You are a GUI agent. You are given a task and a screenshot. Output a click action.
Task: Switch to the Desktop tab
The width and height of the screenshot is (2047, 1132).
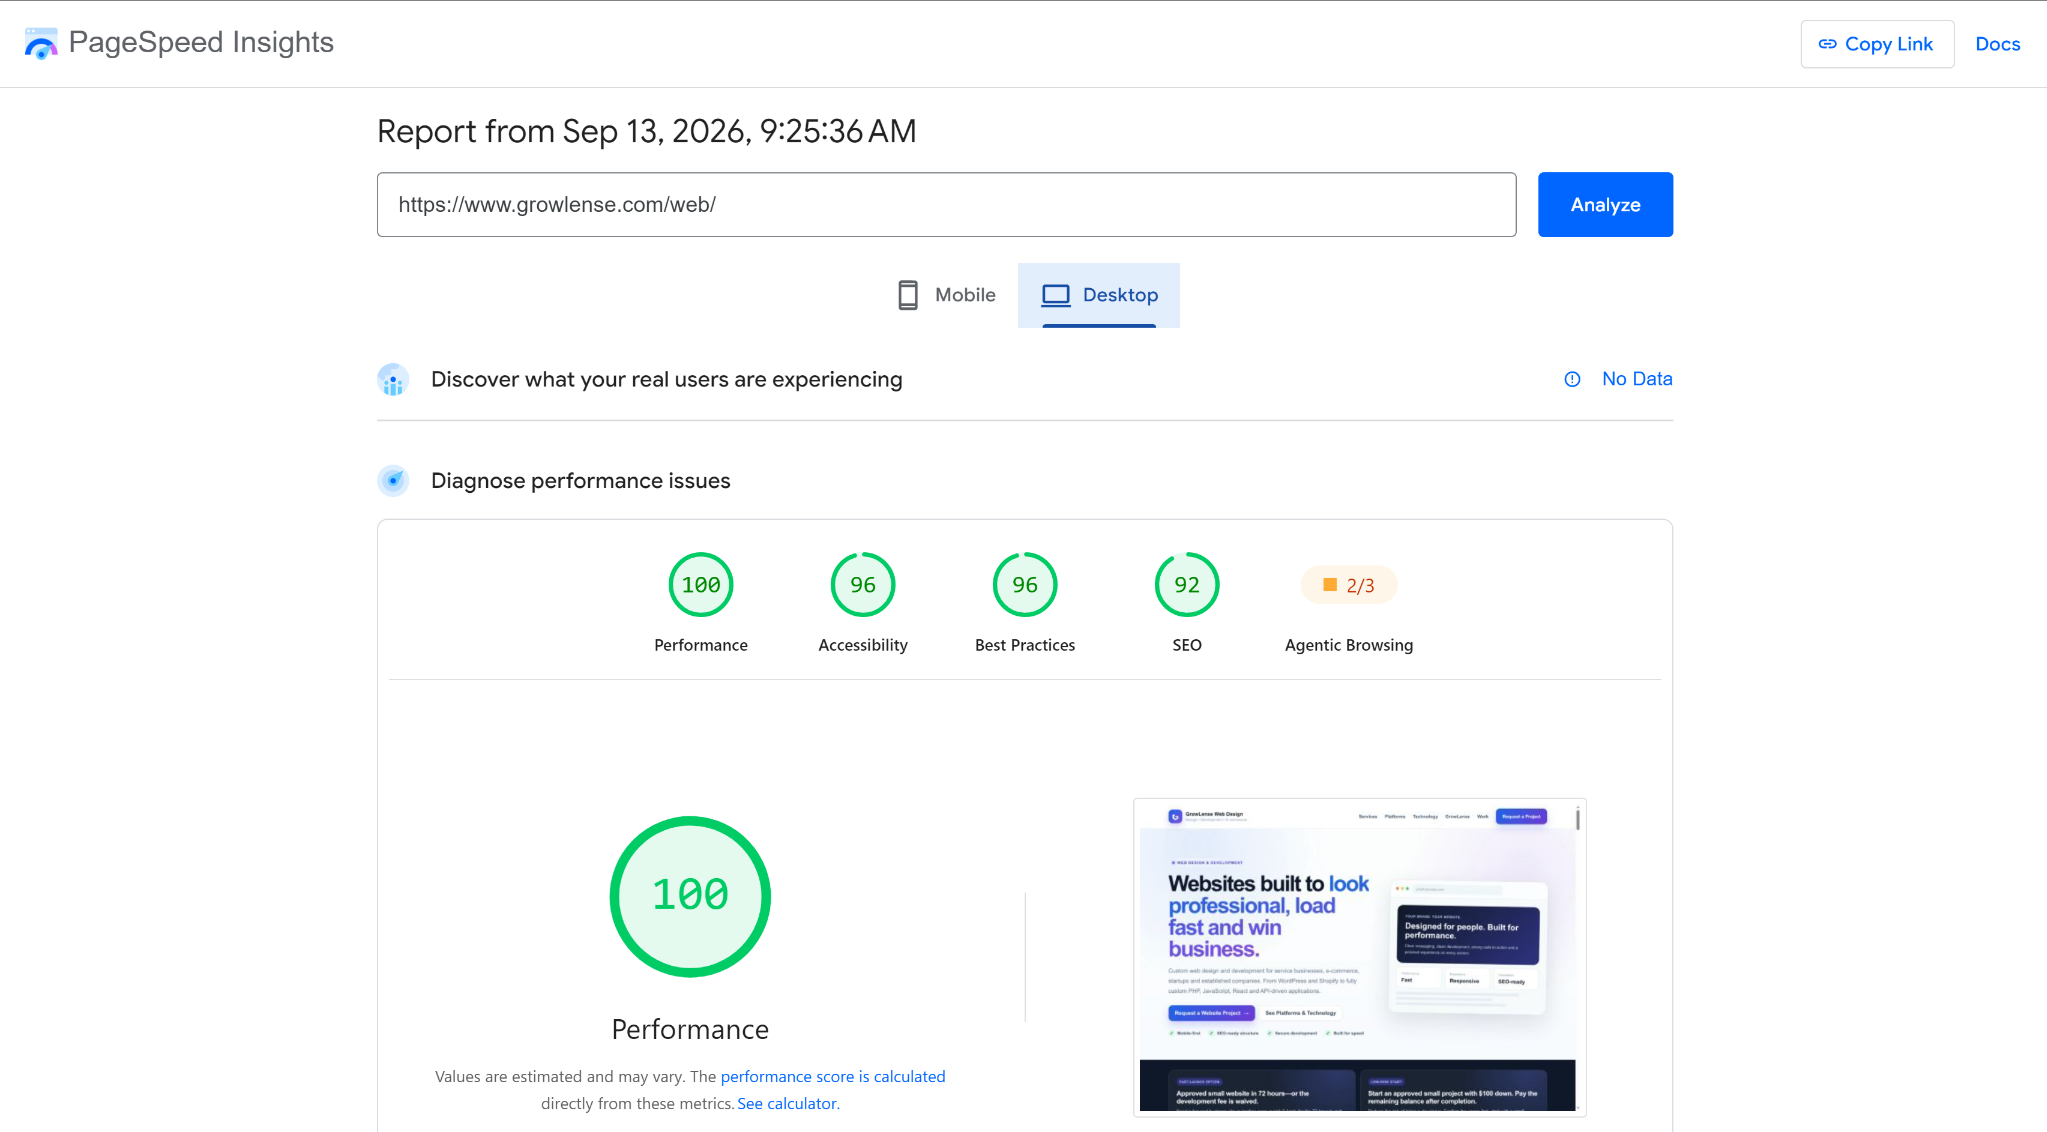point(1099,295)
